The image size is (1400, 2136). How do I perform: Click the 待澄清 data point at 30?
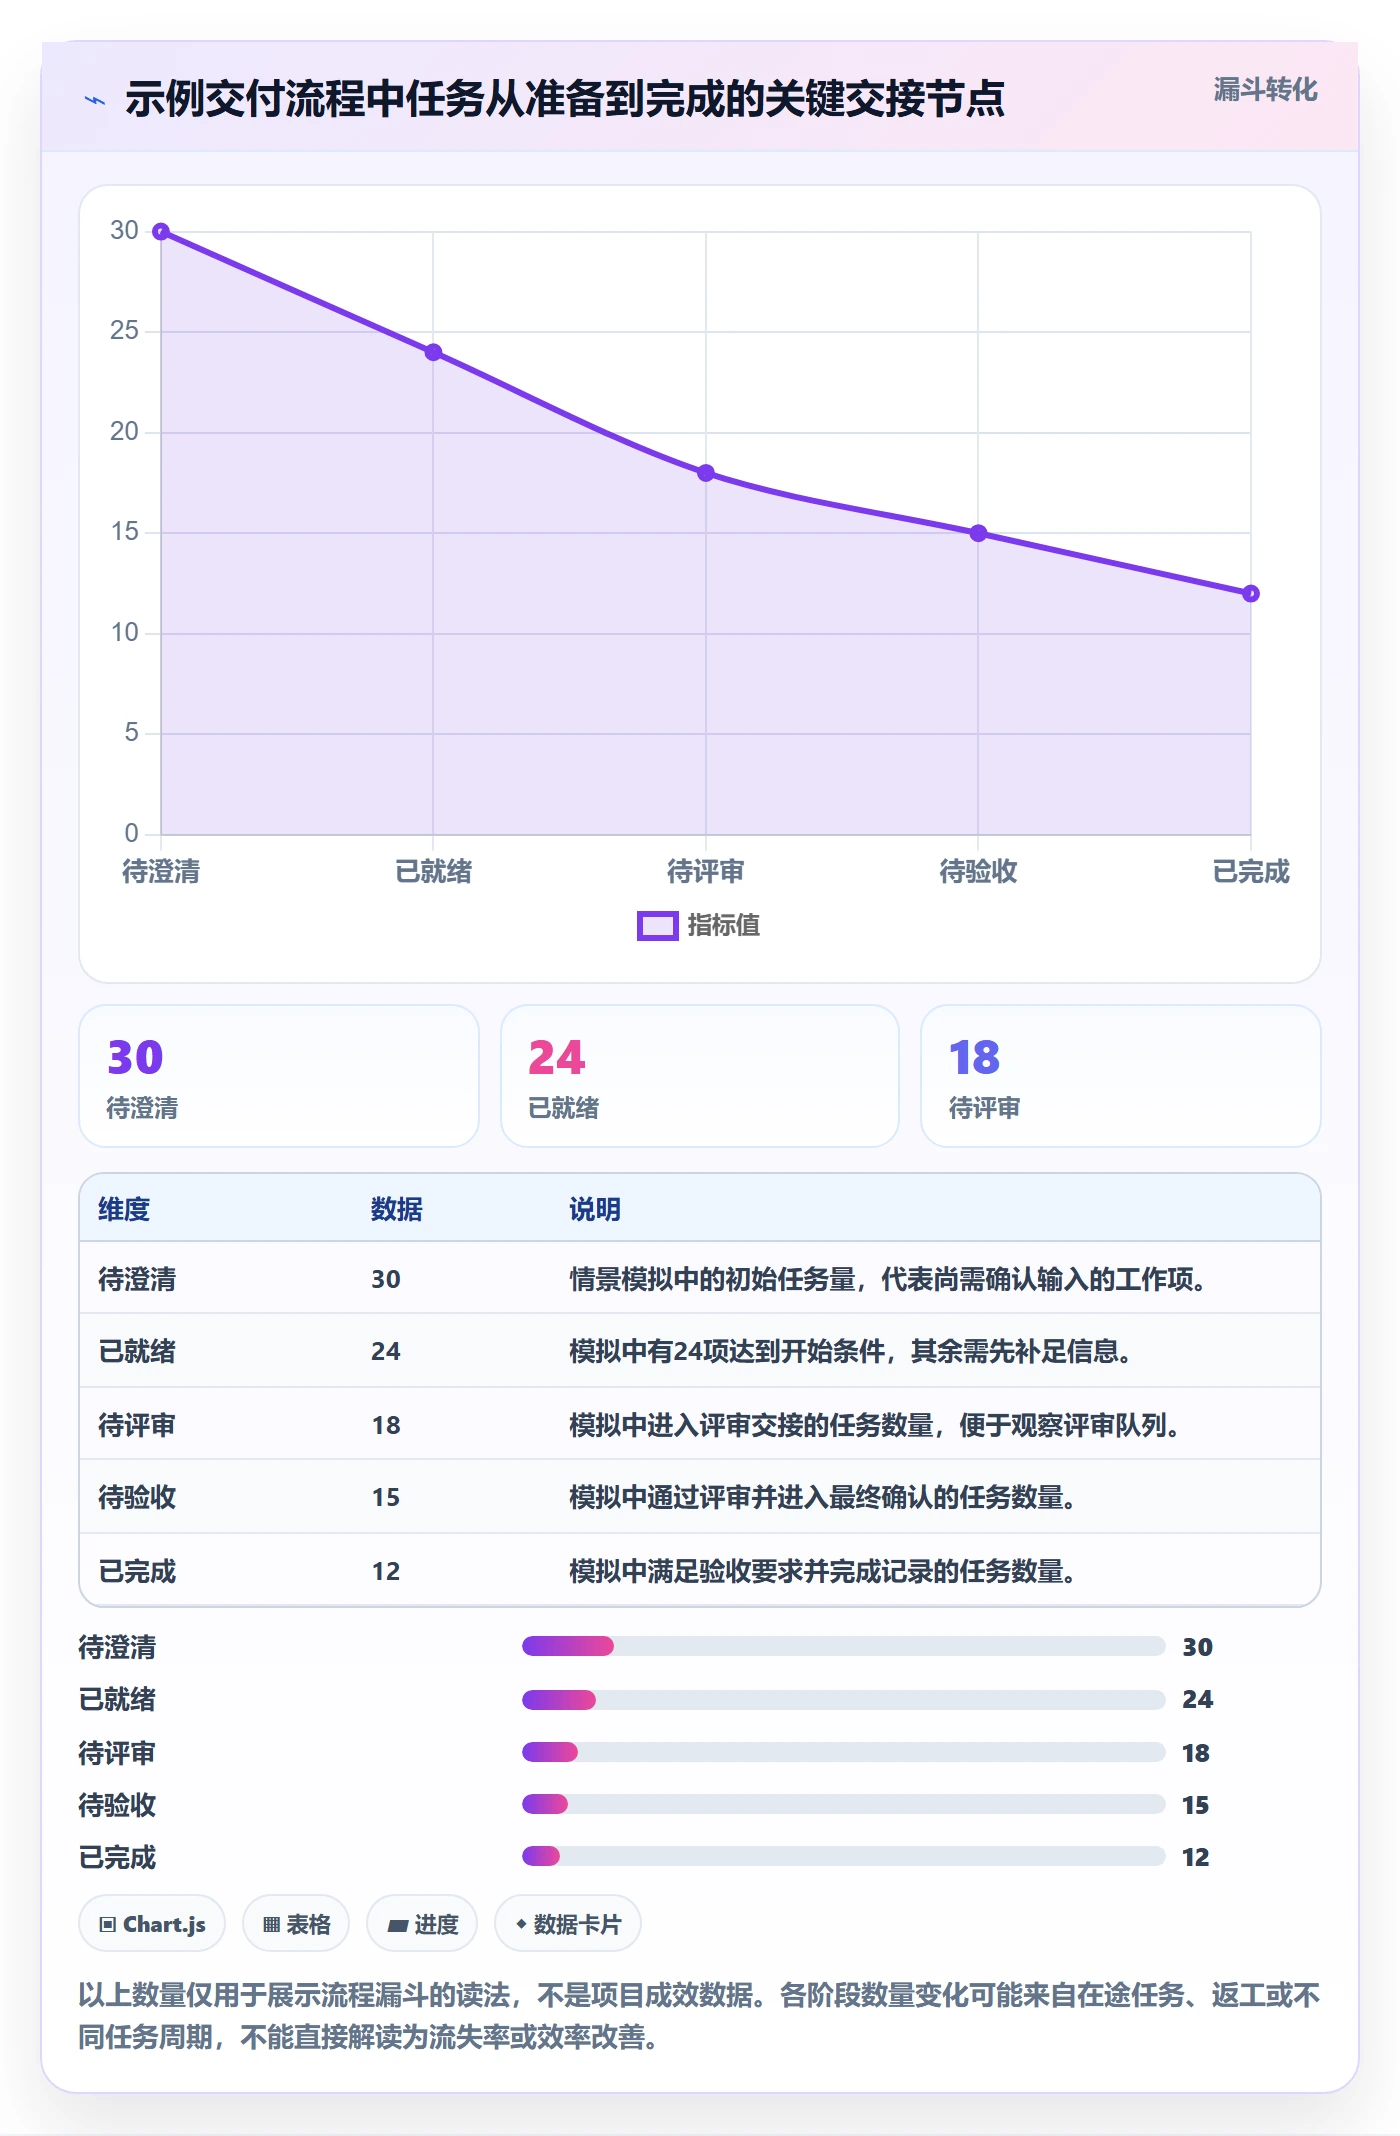161,232
